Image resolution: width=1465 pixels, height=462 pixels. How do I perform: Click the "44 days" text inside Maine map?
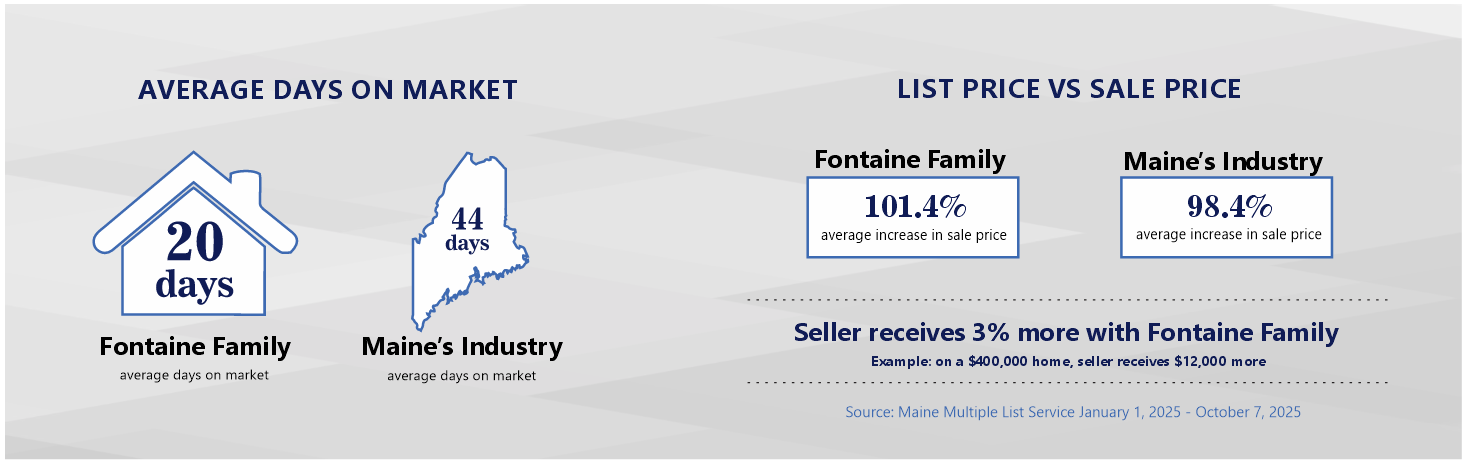(468, 229)
